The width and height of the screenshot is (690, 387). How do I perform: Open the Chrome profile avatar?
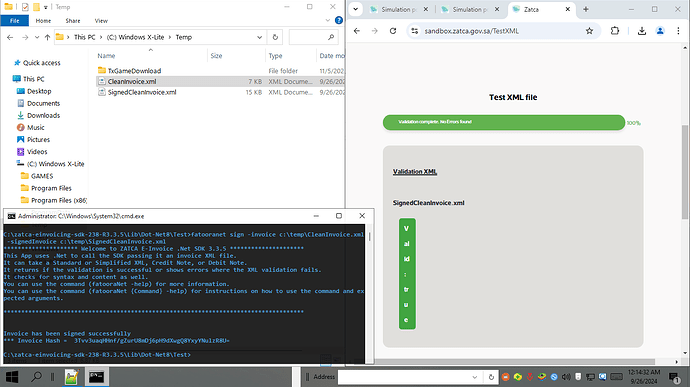[660, 31]
